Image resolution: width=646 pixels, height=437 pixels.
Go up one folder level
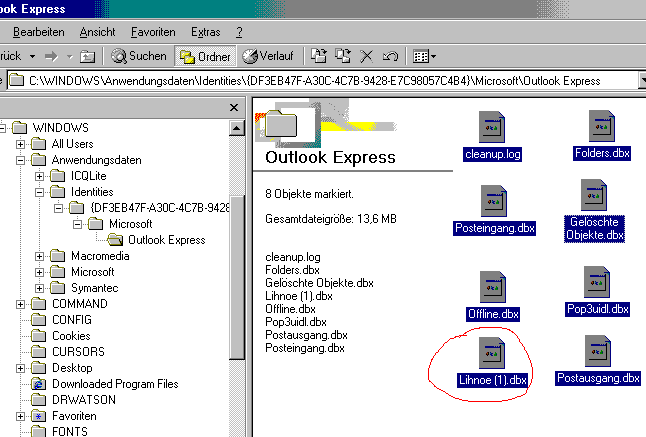(x=87, y=56)
